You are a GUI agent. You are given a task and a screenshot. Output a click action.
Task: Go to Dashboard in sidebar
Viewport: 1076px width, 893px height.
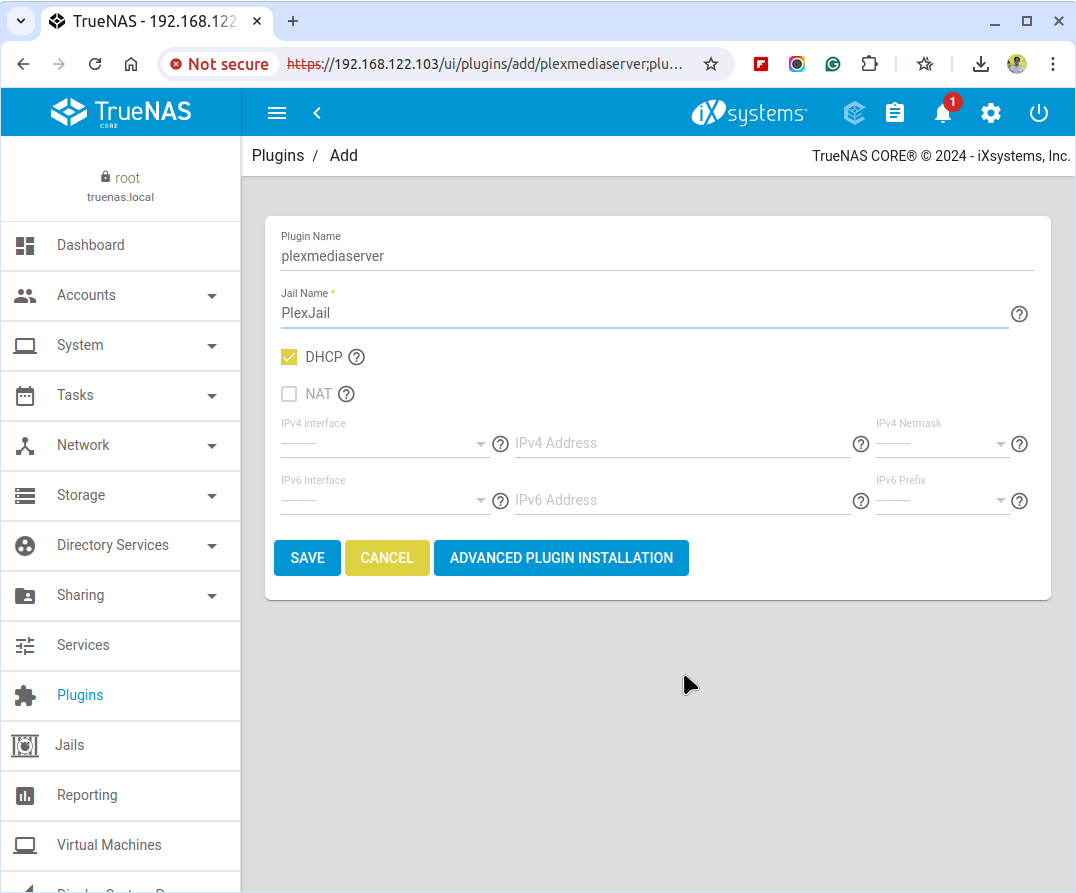(121, 246)
